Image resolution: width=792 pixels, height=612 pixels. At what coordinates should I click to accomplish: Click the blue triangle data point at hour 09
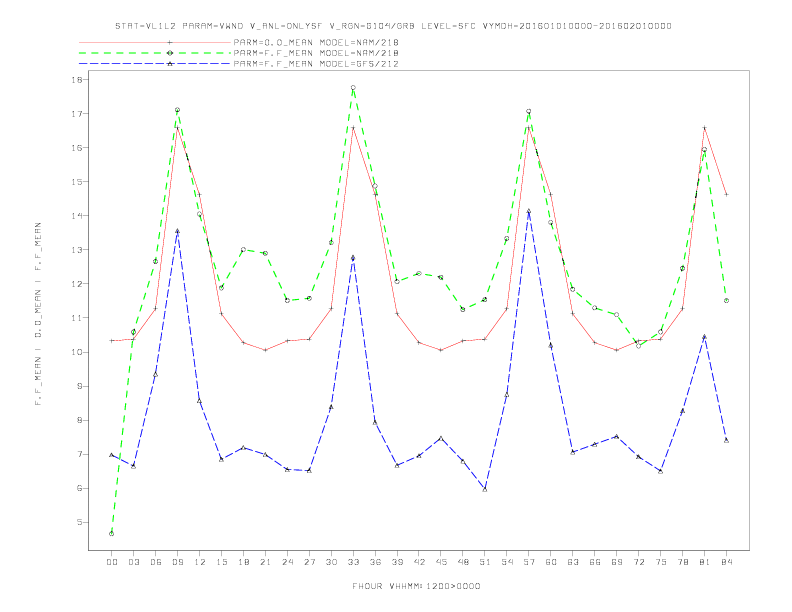(177, 231)
